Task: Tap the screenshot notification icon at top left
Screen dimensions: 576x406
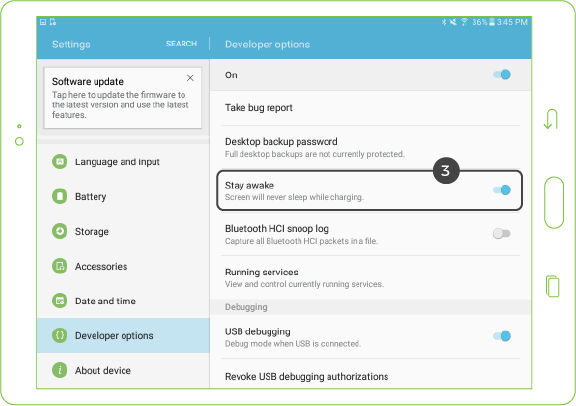Action: point(43,22)
